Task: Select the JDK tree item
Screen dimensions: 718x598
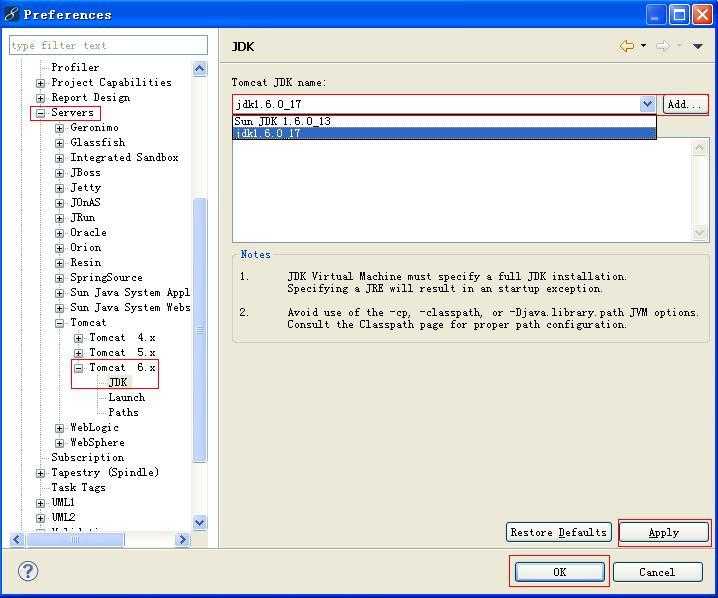Action: click(x=118, y=382)
